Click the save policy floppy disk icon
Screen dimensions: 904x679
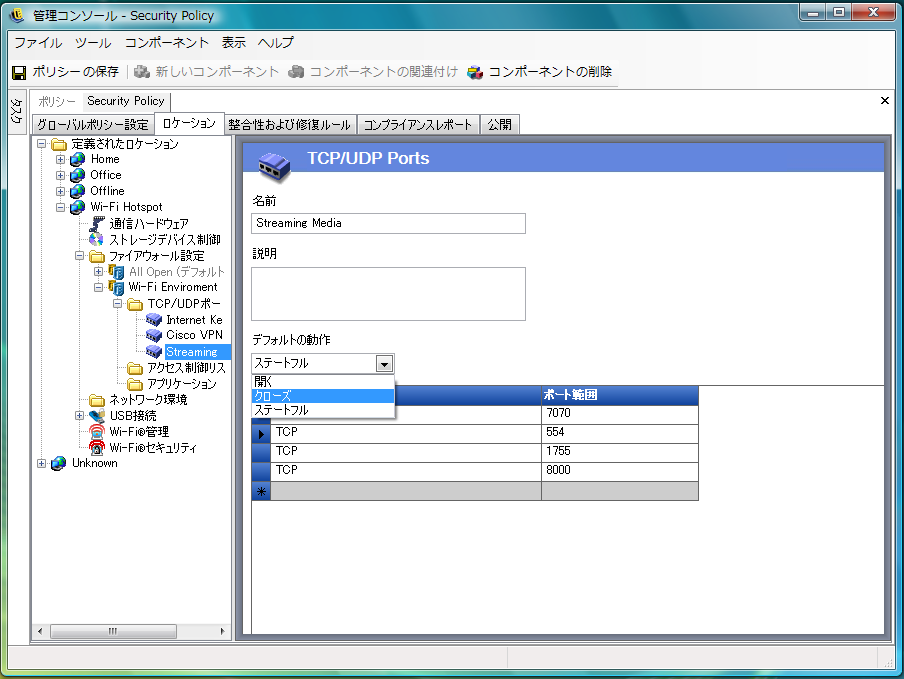[19, 73]
